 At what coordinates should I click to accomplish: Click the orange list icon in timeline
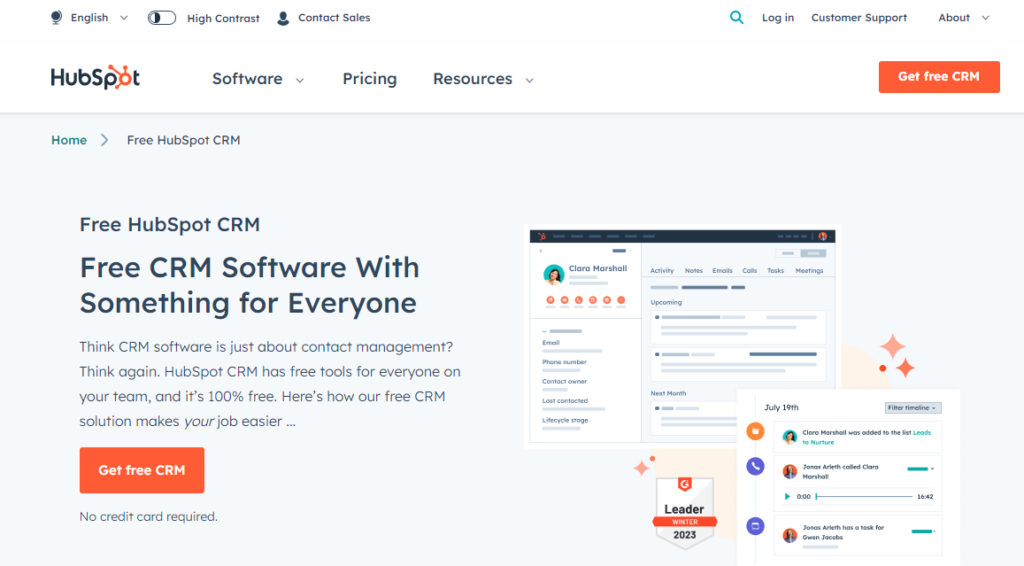(x=755, y=432)
